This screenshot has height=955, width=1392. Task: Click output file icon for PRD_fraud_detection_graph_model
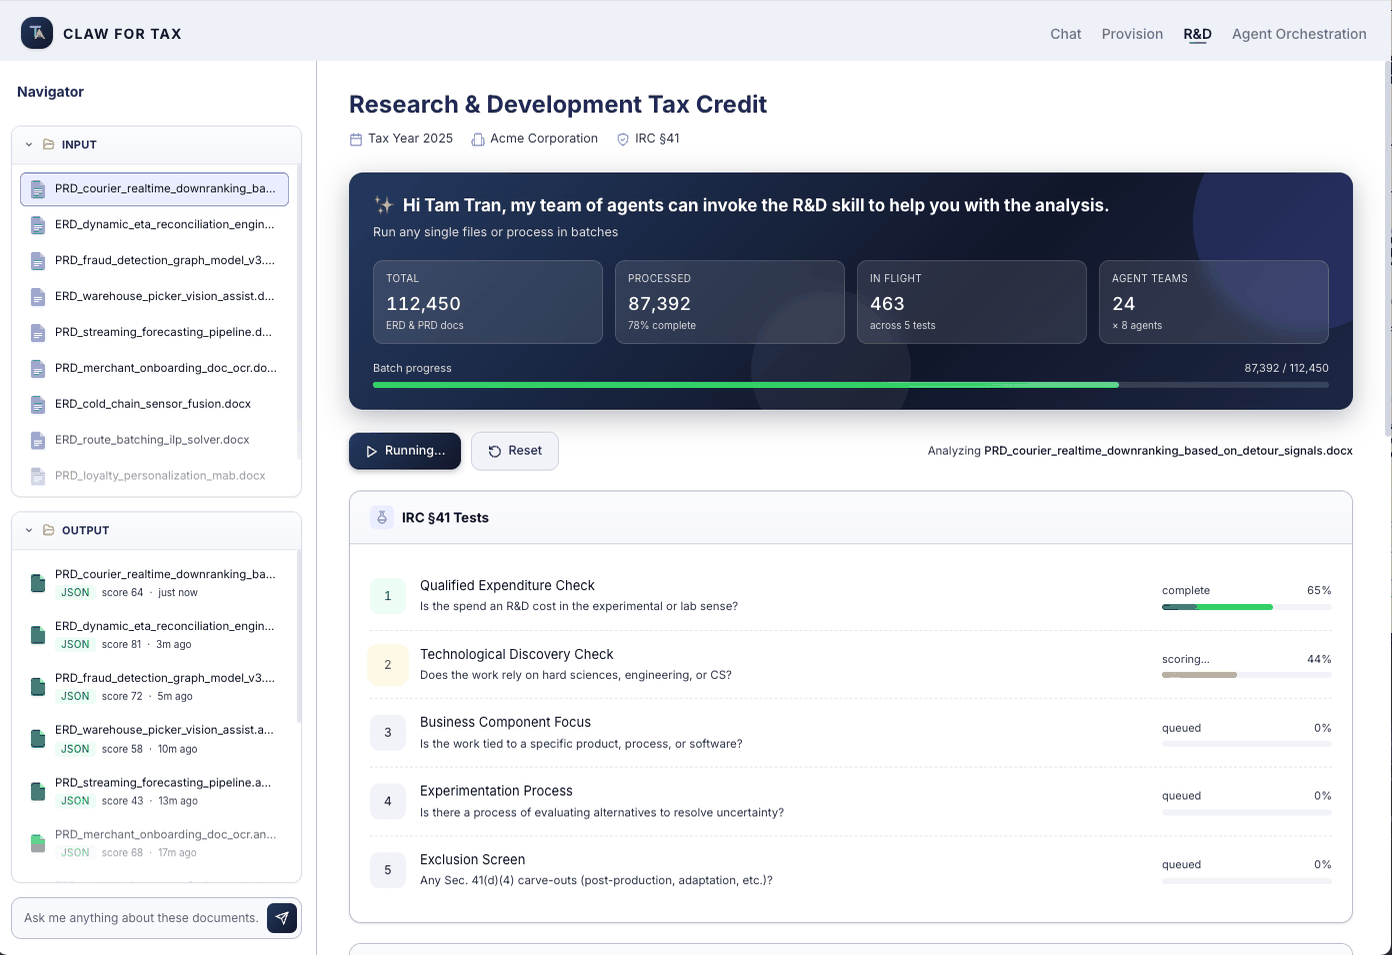pos(38,687)
